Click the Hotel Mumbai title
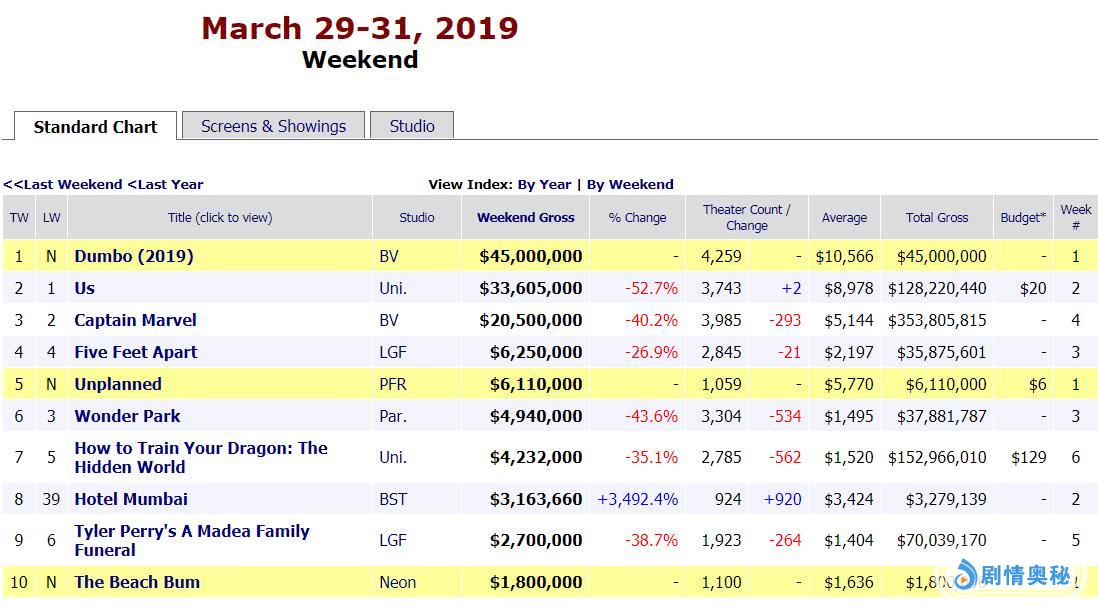This screenshot has height=605, width=1098. click(x=131, y=499)
